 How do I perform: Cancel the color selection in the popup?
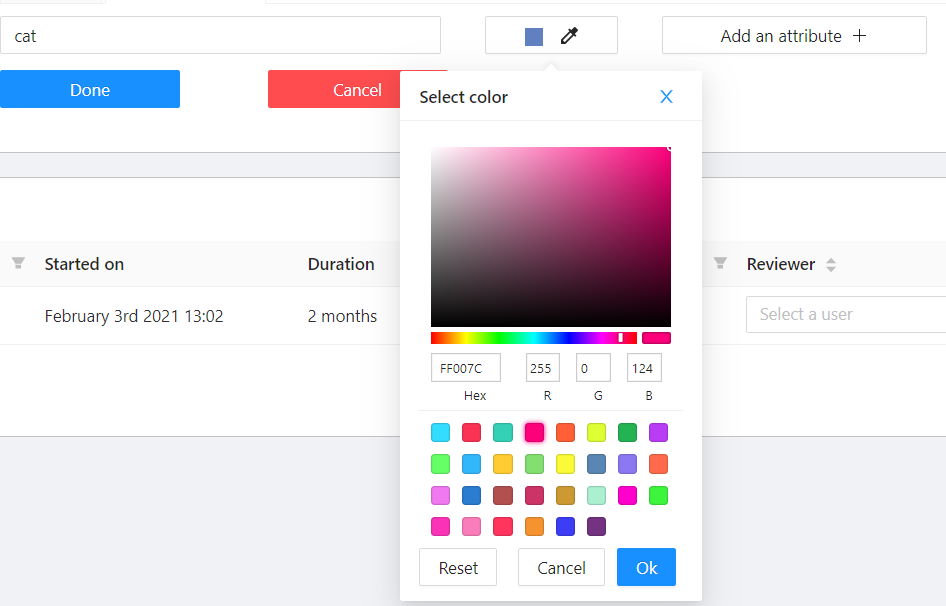[x=561, y=567]
